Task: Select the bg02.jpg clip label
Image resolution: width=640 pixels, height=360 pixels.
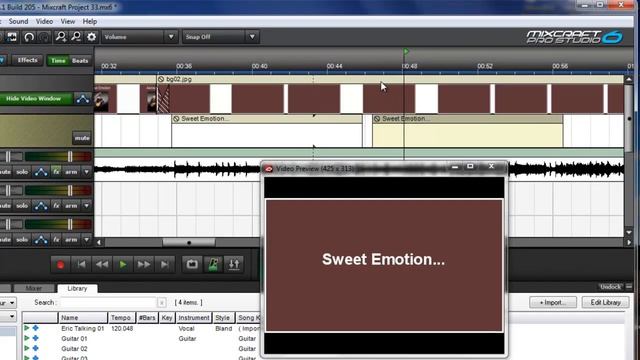Action: pyautogui.click(x=179, y=79)
